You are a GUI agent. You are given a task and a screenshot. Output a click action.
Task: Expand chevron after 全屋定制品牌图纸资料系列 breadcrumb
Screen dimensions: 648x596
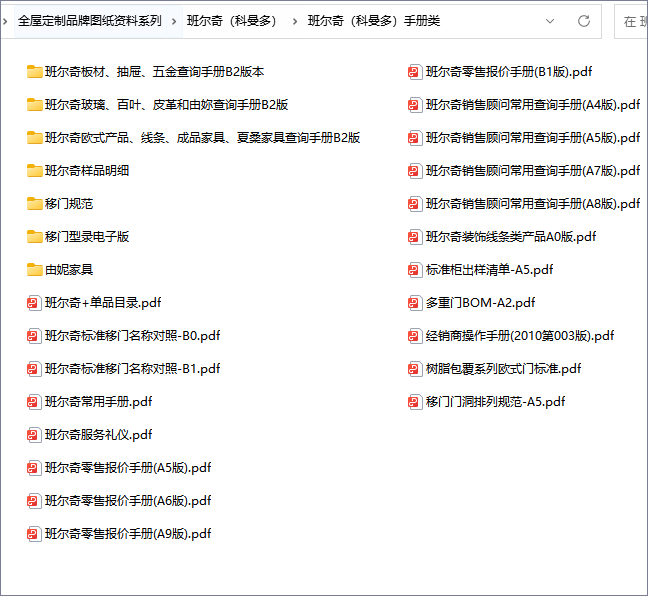pos(175,21)
